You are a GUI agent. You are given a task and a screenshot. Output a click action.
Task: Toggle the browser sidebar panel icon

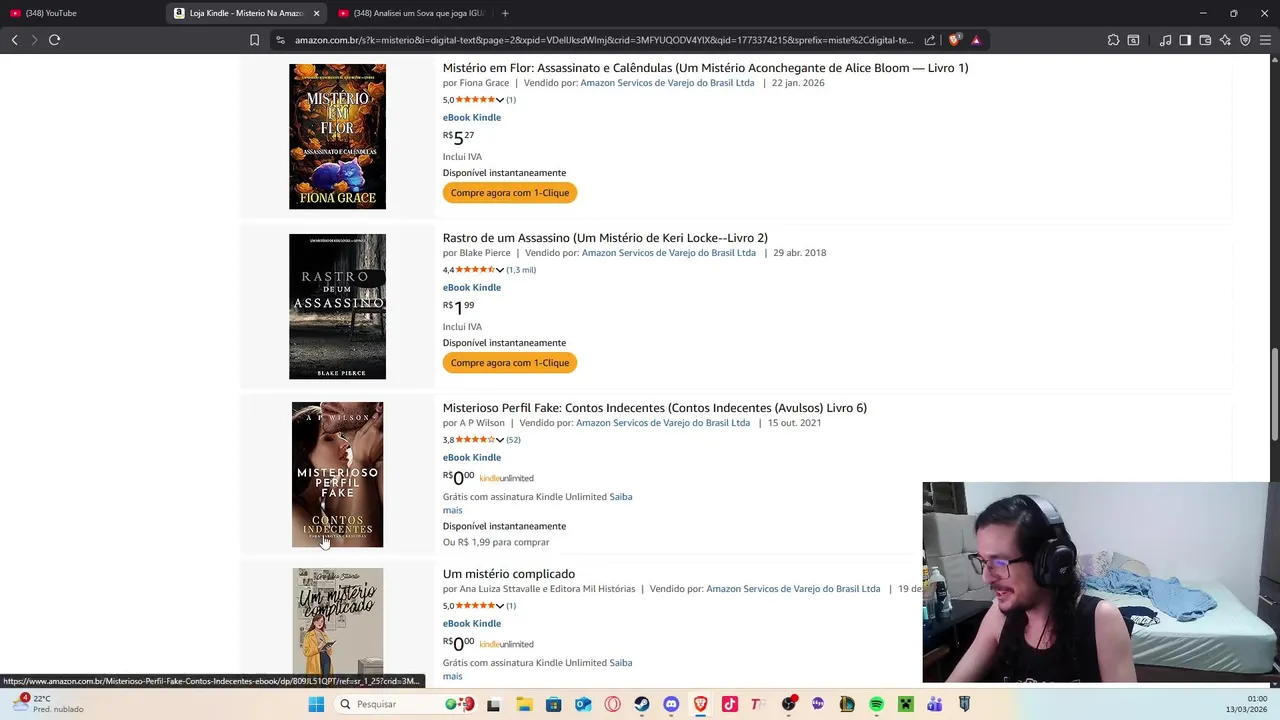tap(1185, 40)
